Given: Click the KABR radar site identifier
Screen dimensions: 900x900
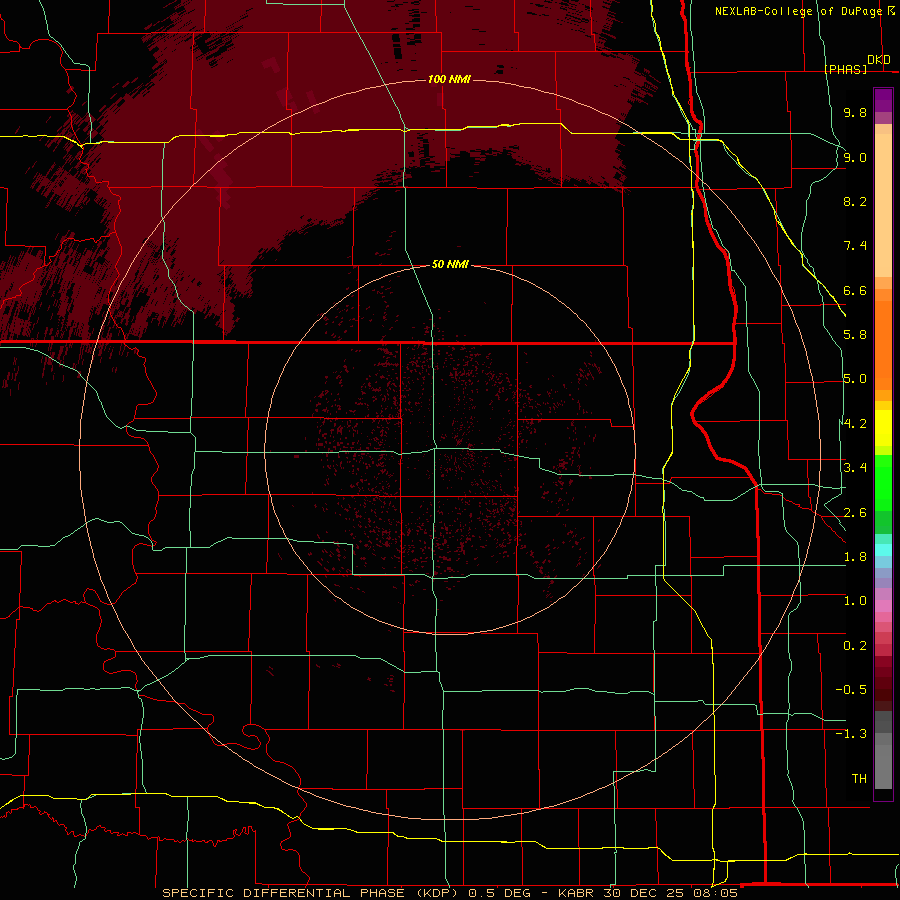Looking at the screenshot, I should 576,893.
